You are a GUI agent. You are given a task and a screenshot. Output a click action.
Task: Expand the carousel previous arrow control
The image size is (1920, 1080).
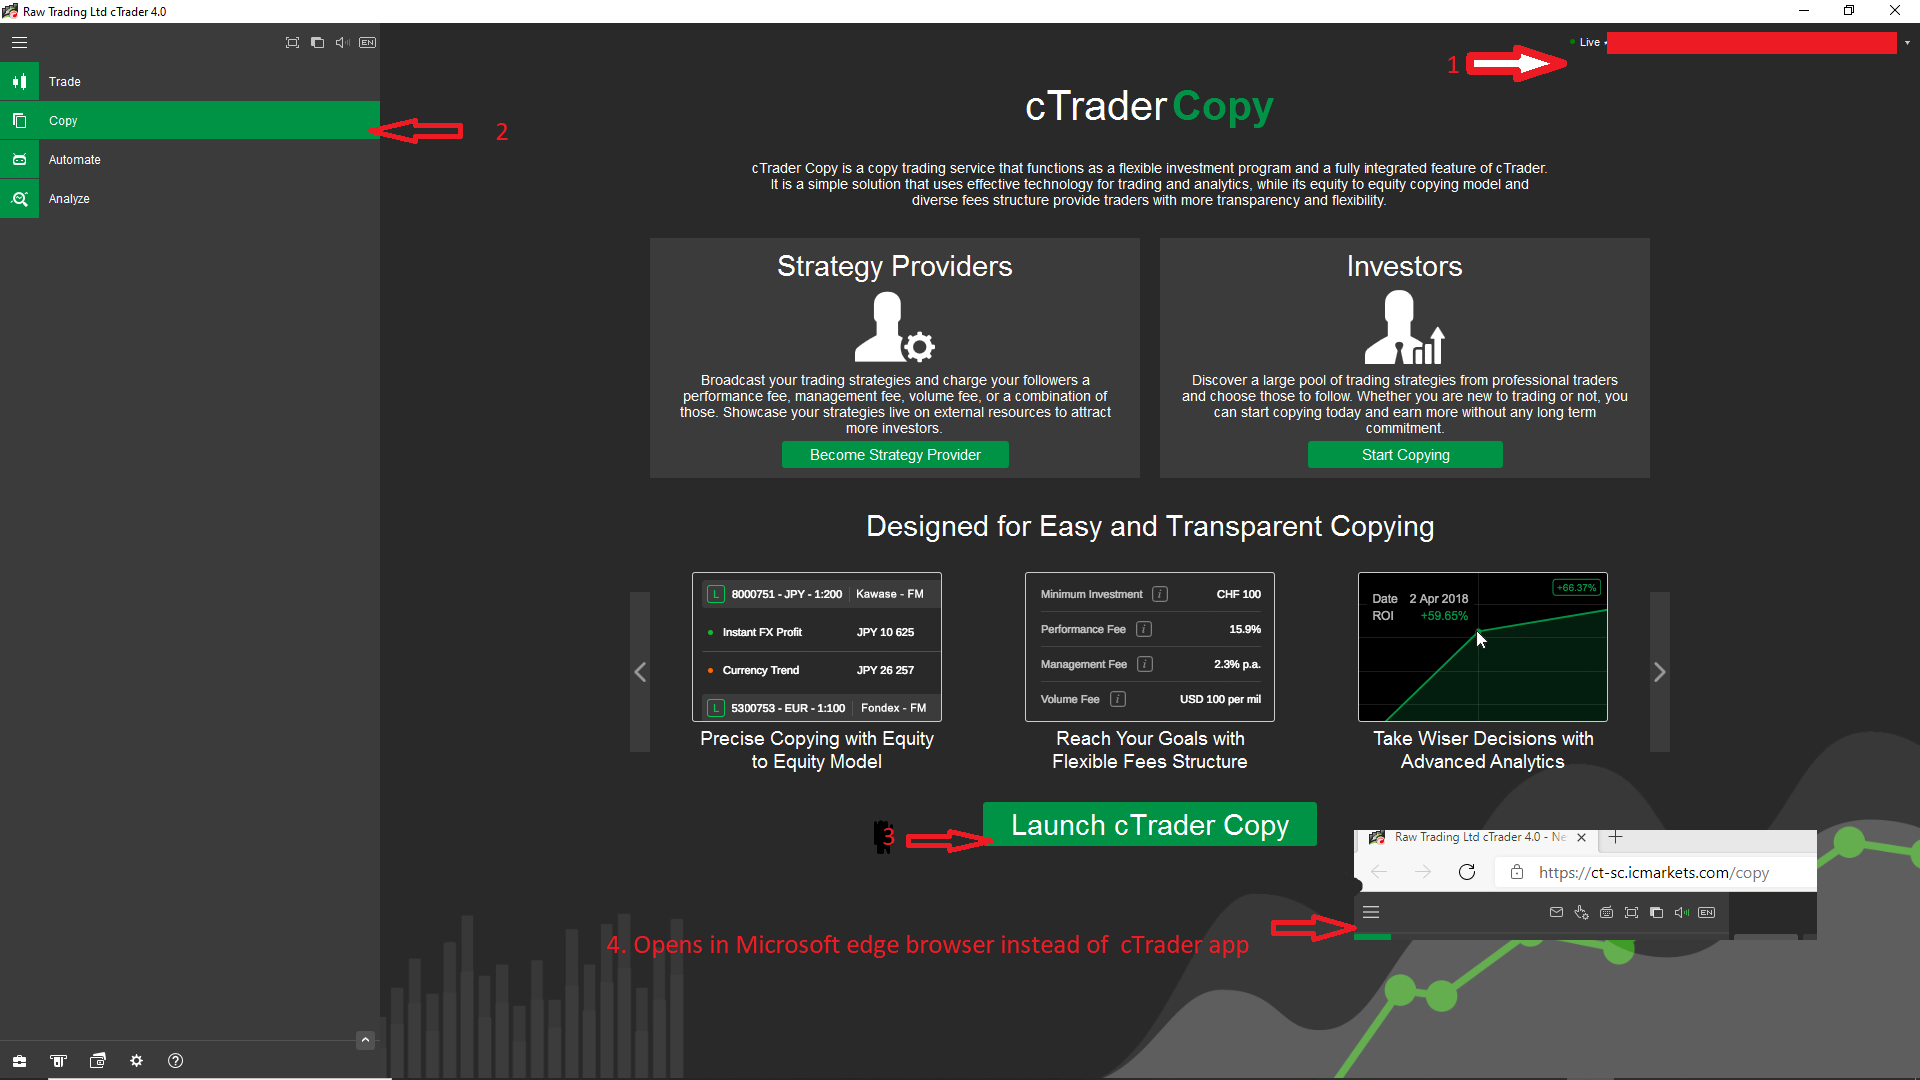640,673
